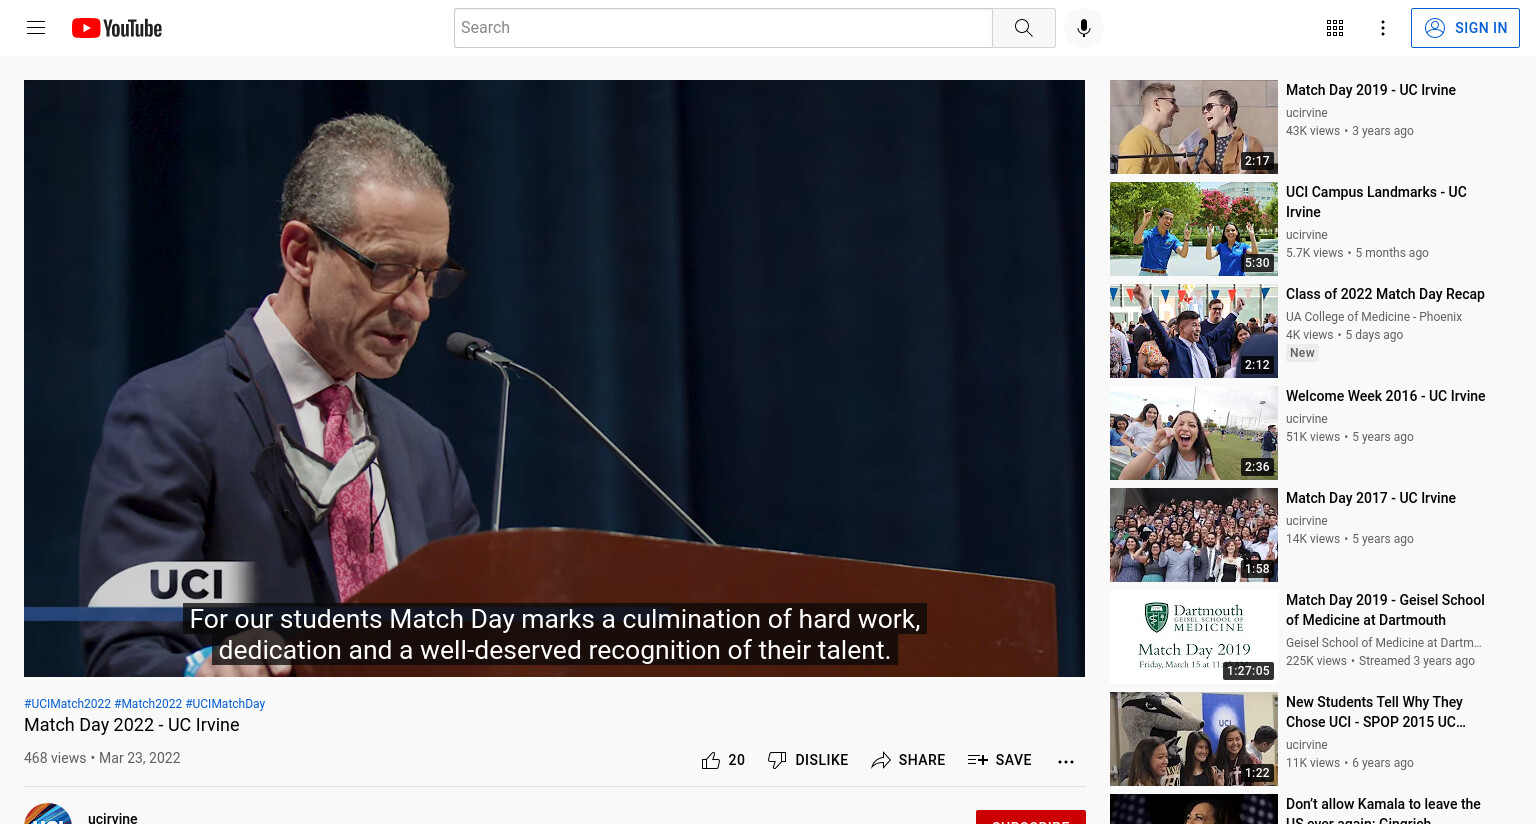The height and width of the screenshot is (824, 1536).
Task: Open Don't allow Kamala video thumbnail
Action: pos(1194,809)
